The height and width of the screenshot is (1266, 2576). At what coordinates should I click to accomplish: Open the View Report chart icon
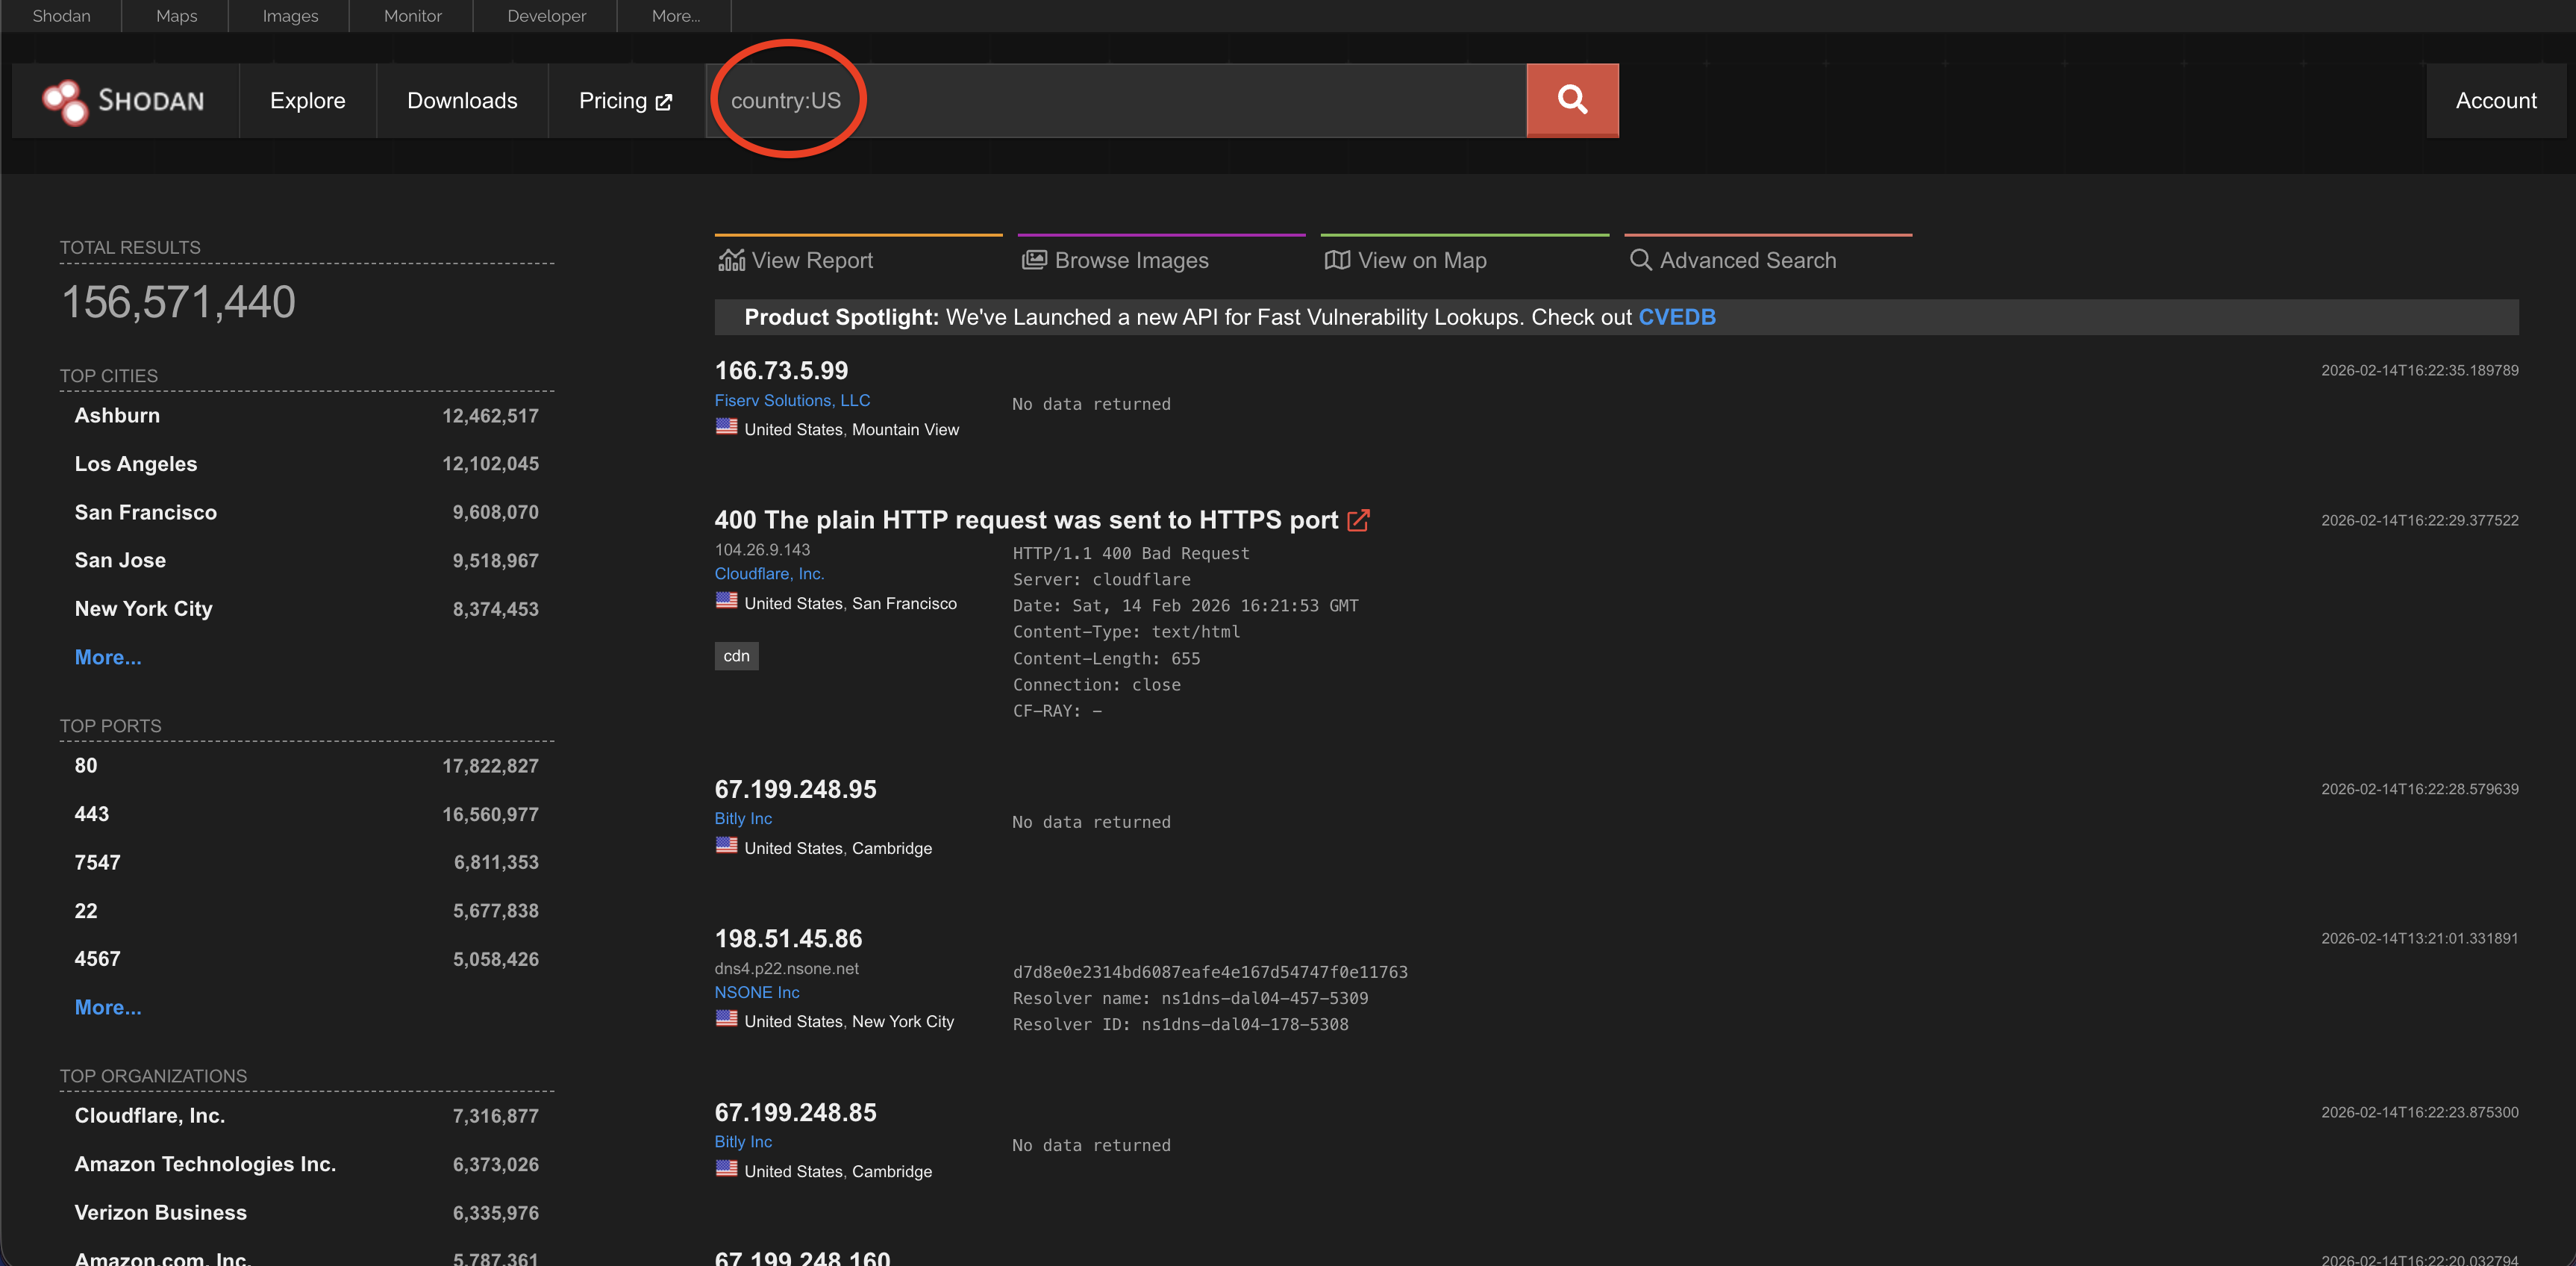pos(731,260)
